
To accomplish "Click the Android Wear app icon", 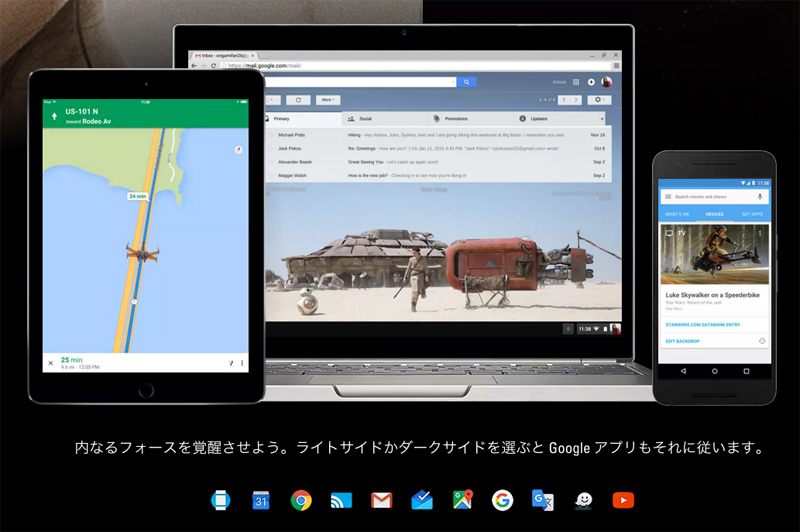I will coord(220,500).
